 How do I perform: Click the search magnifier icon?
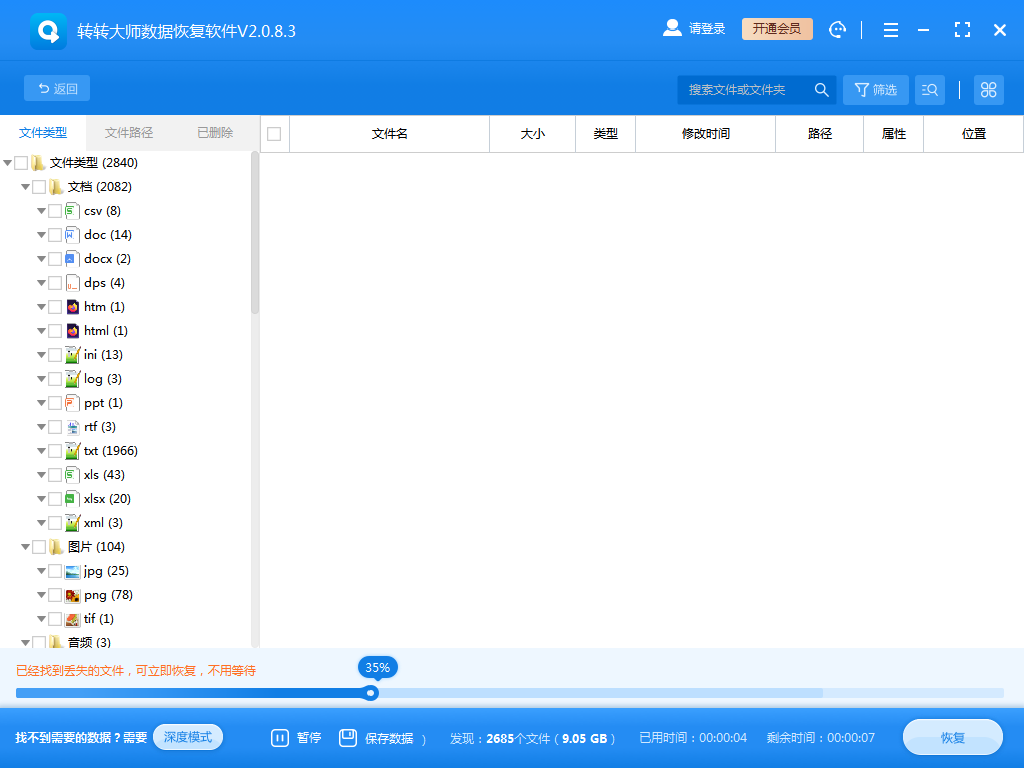(821, 89)
